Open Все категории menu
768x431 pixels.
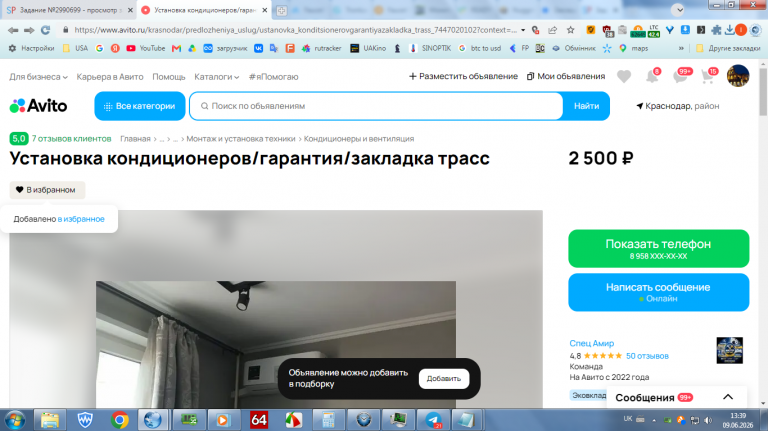point(140,106)
